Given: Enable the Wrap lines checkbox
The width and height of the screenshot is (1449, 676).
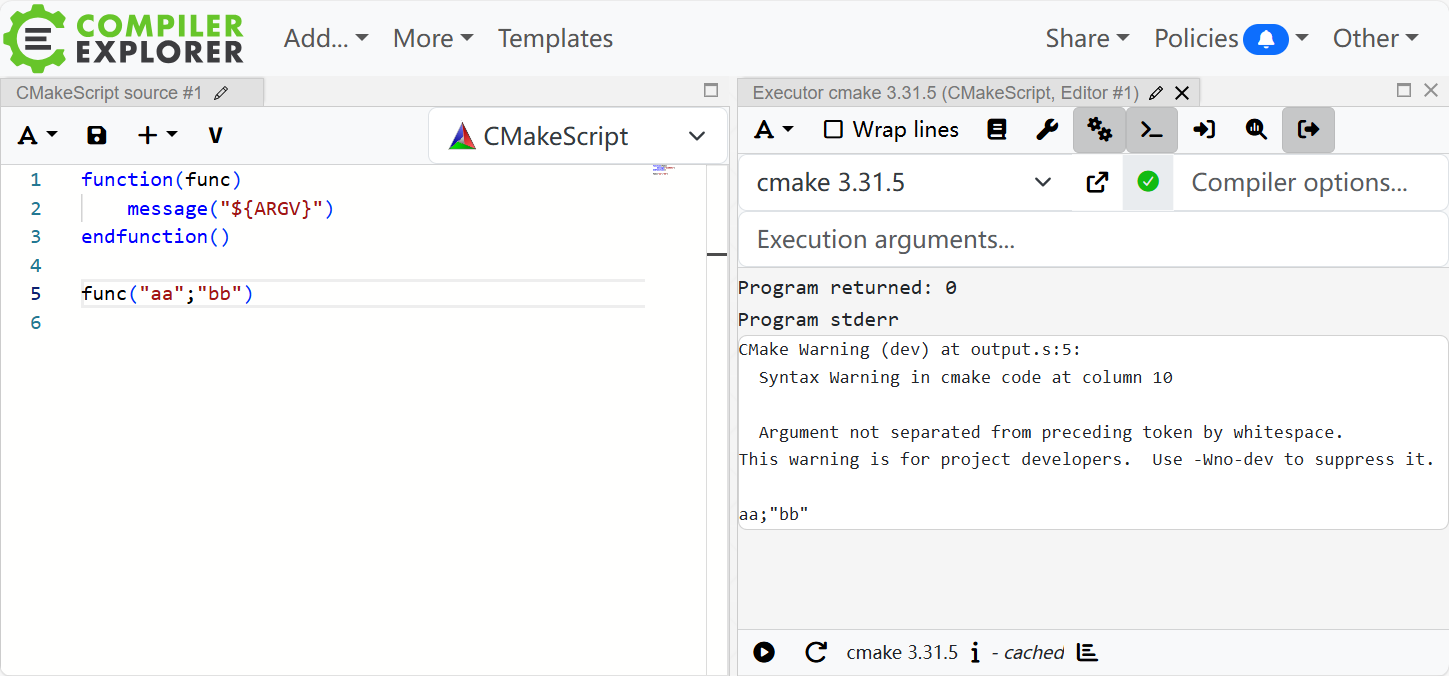Looking at the screenshot, I should [833, 130].
